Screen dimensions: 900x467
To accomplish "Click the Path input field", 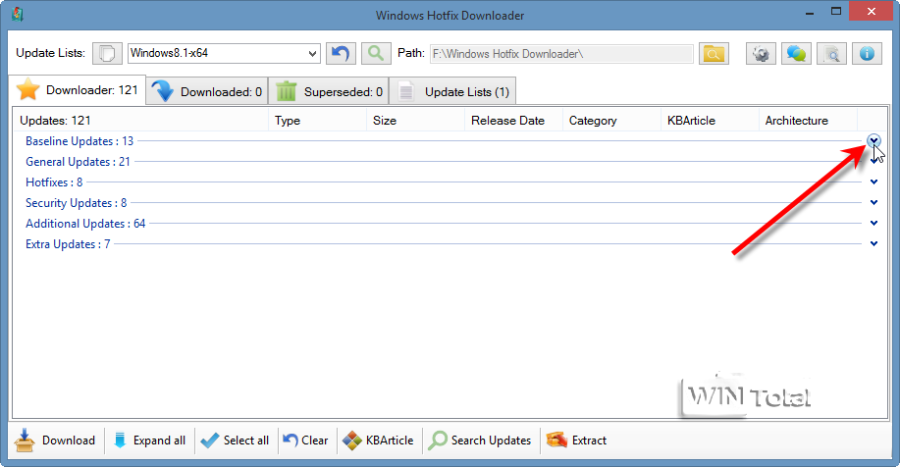I will (561, 54).
